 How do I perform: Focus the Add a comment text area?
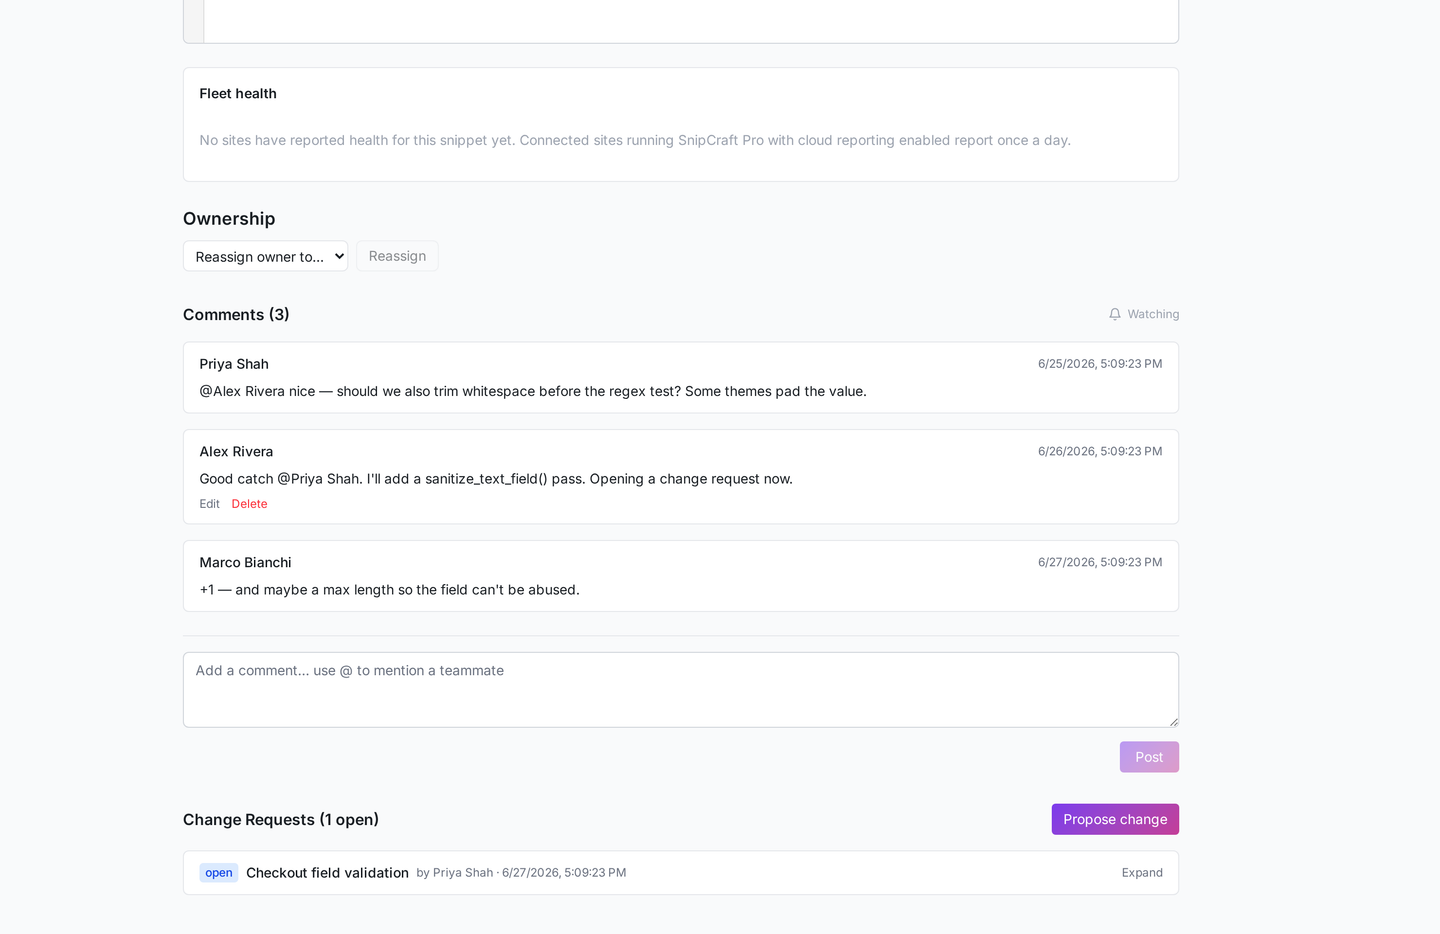click(681, 690)
